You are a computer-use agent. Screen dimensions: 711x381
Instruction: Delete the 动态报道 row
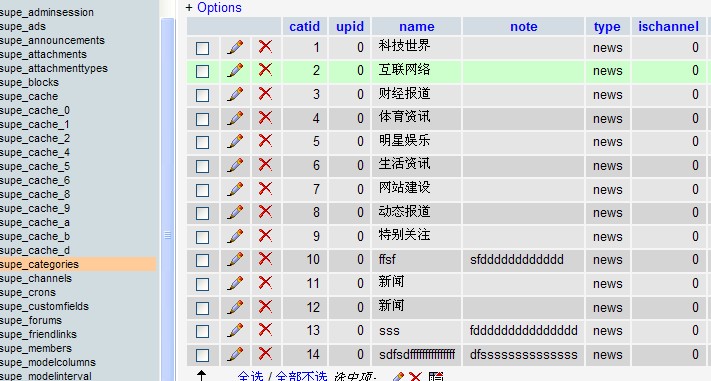pyautogui.click(x=265, y=212)
